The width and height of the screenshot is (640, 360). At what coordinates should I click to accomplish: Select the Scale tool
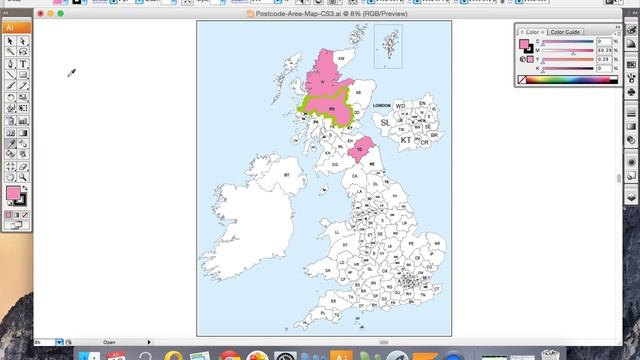[x=23, y=98]
